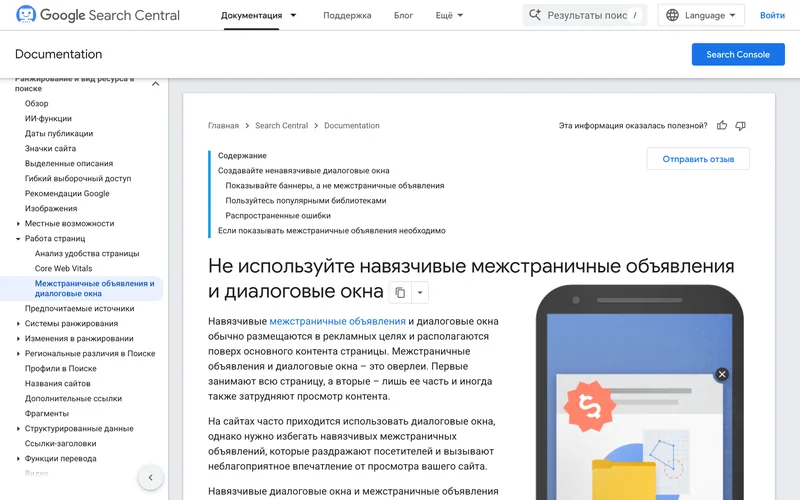Open the межстраничные объявления inline link

point(337,321)
